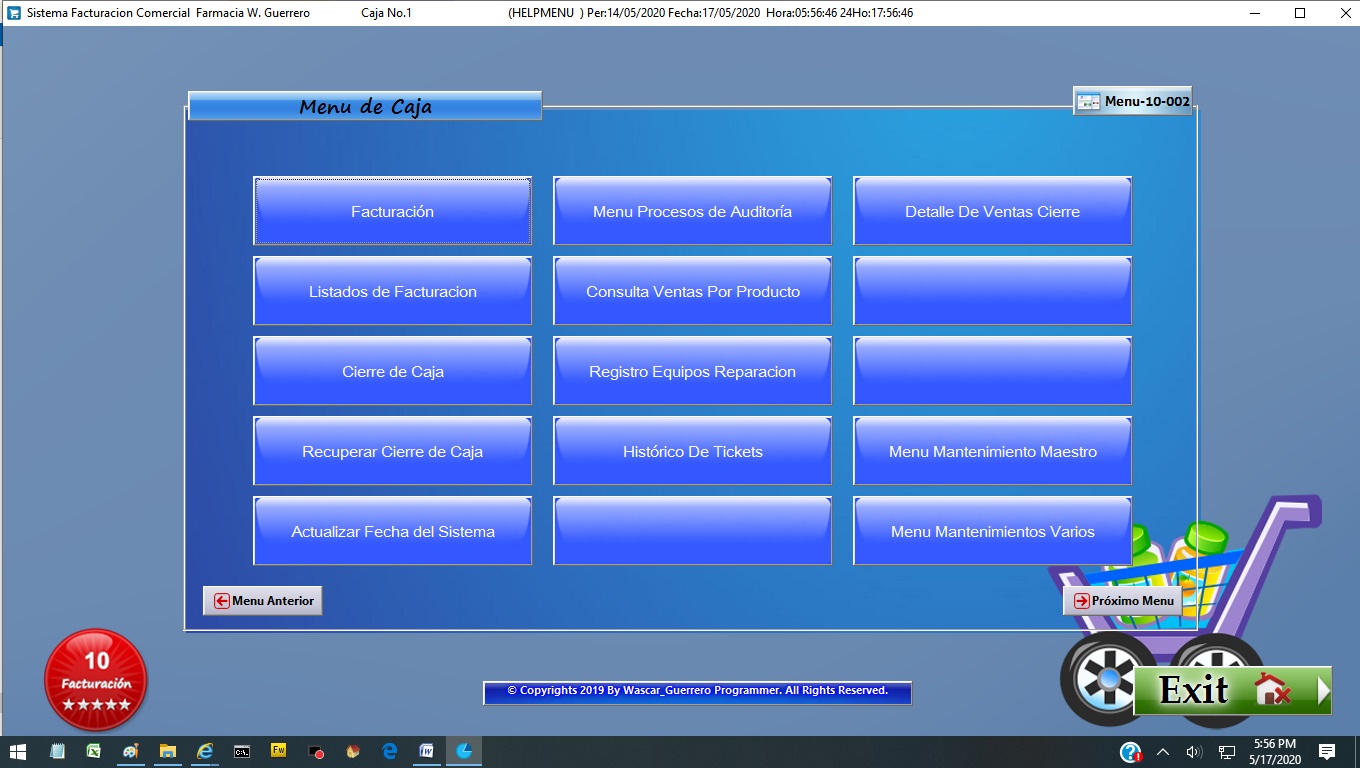This screenshot has width=1360, height=768.
Task: Click the help question mark tray icon
Action: (1130, 752)
